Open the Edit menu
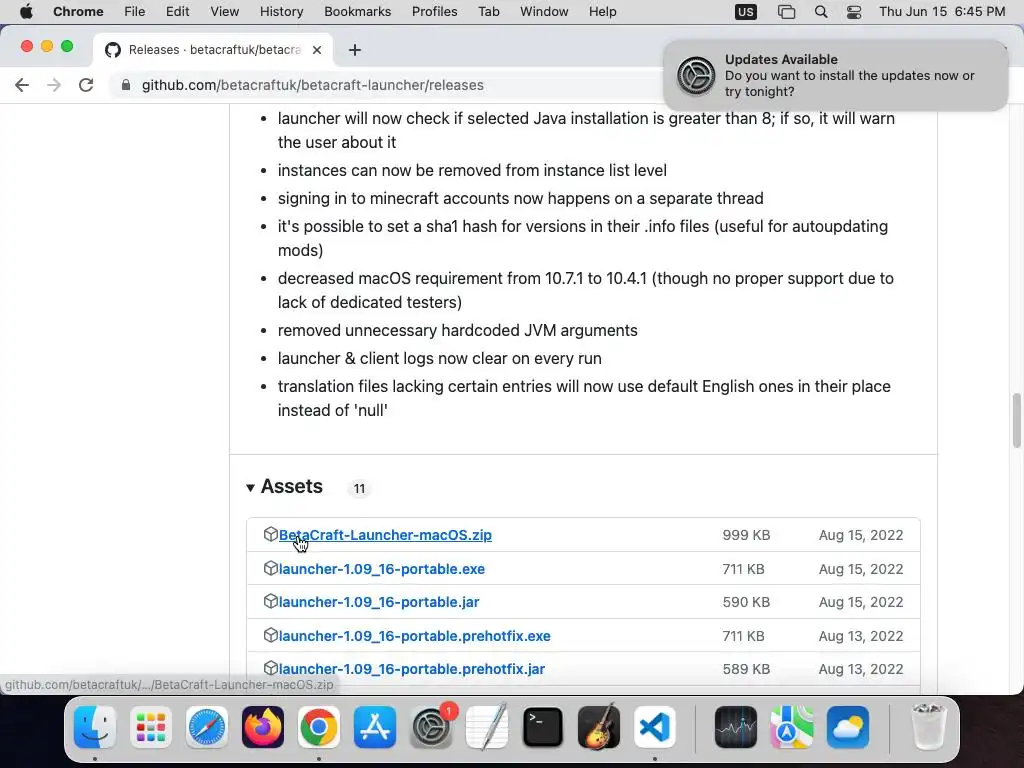This screenshot has height=768, width=1024. [177, 12]
